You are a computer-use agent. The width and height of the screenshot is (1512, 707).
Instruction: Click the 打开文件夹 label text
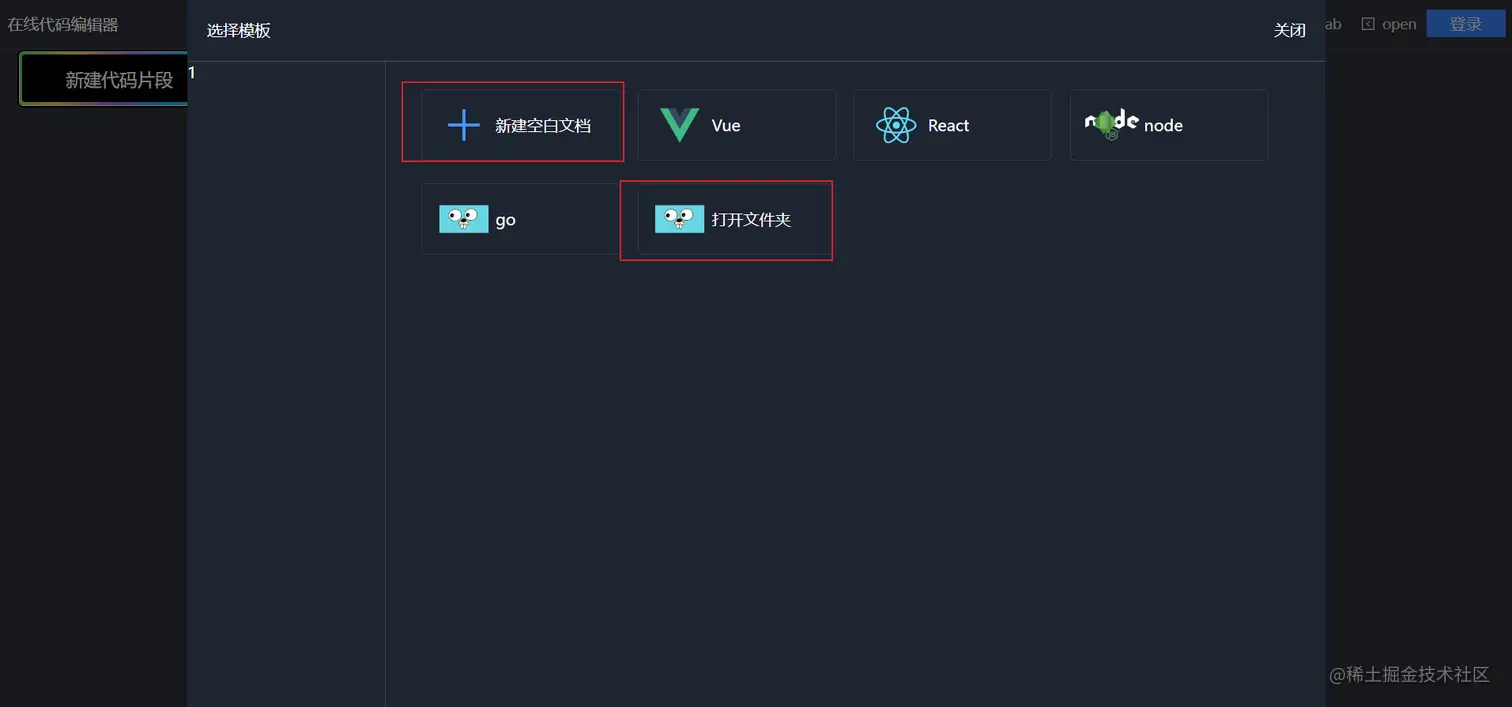click(x=751, y=220)
